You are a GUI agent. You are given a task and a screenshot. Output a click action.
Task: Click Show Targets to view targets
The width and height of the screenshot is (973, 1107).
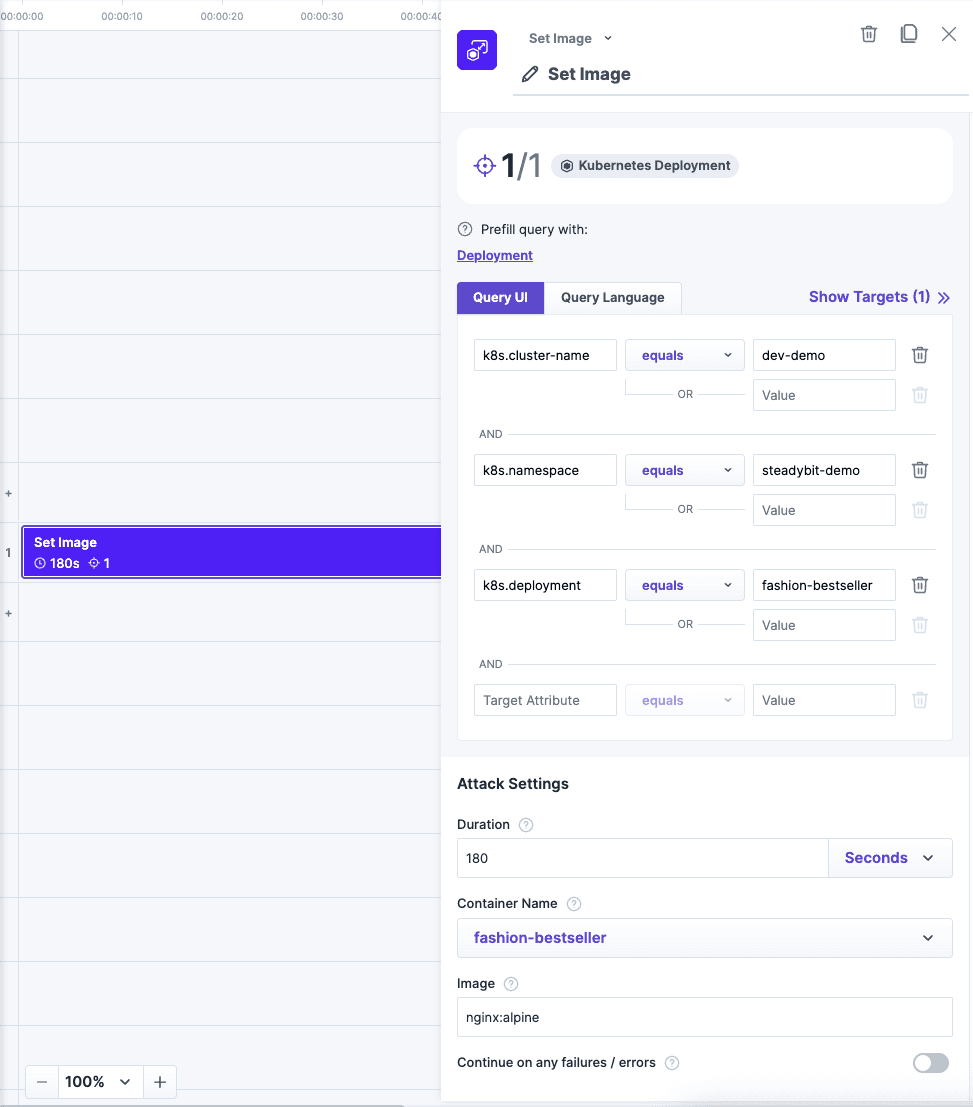click(869, 296)
